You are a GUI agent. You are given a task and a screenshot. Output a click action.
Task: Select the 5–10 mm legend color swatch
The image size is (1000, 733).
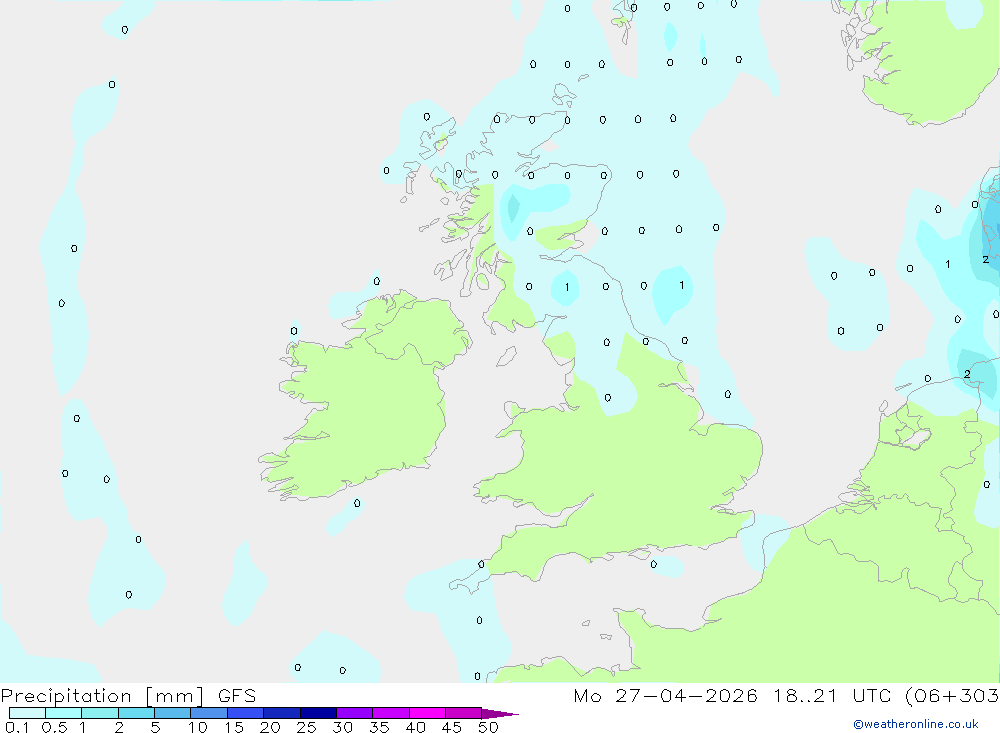point(173,713)
